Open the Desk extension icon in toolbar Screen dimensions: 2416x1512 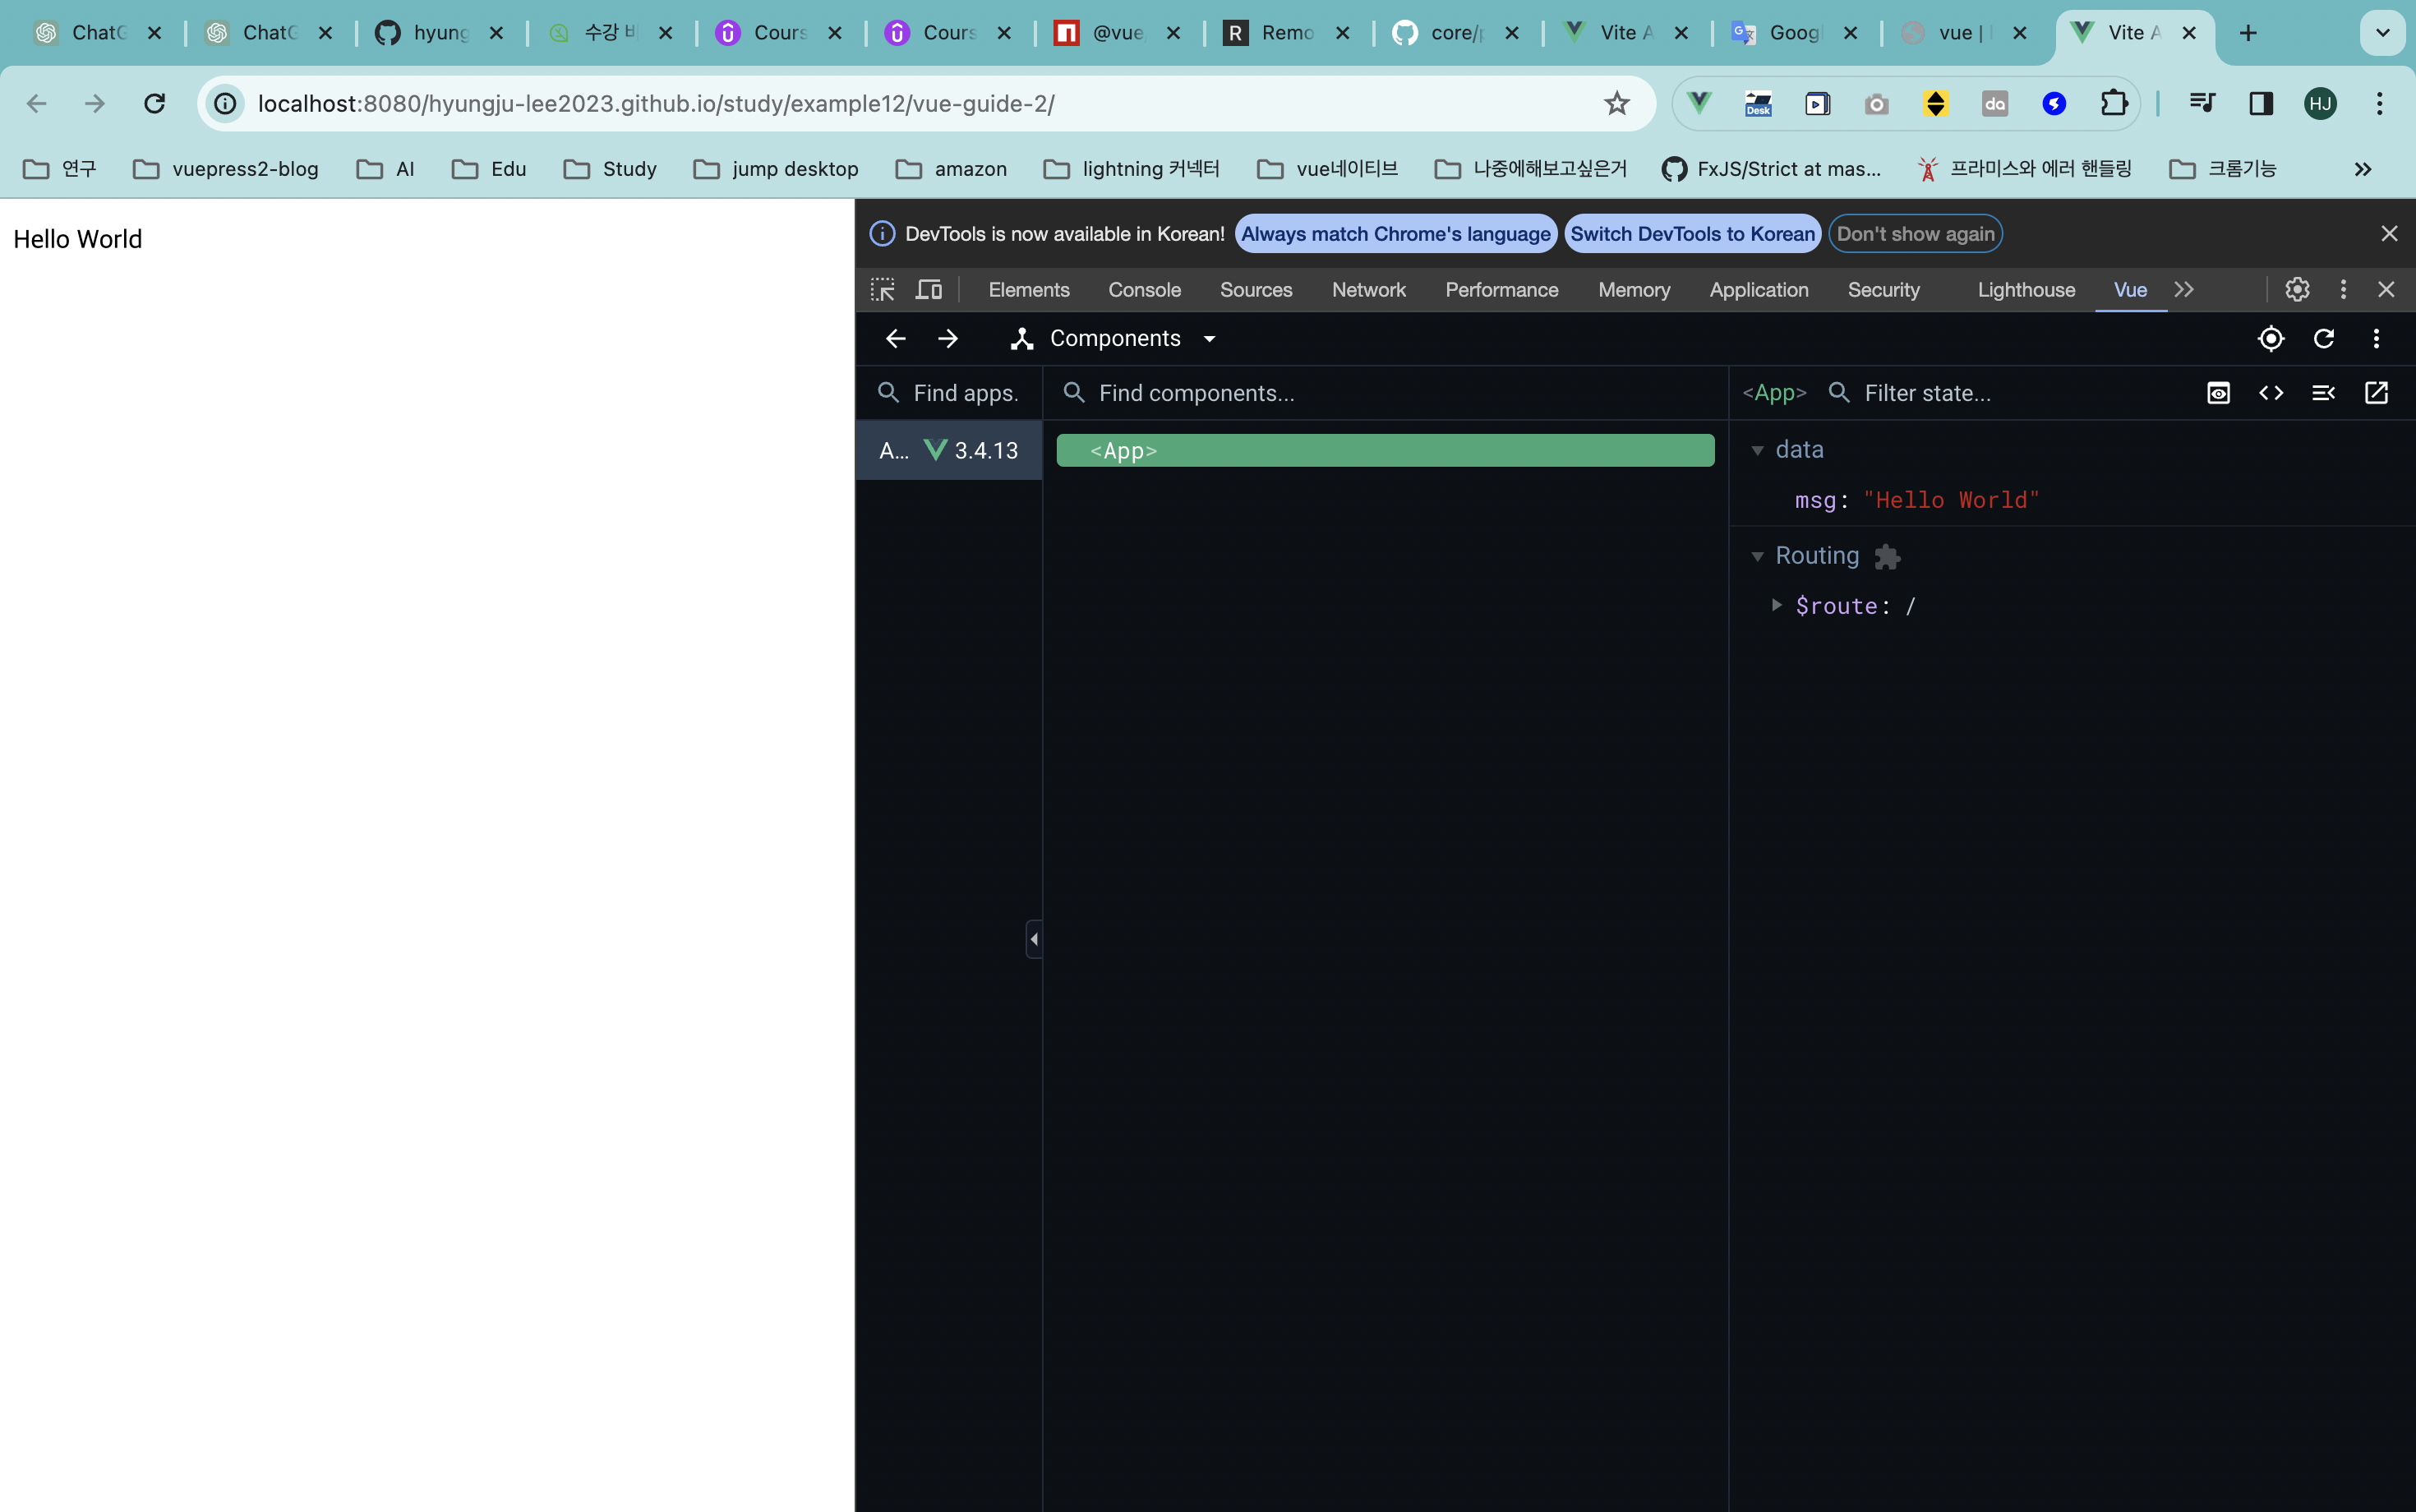click(1758, 103)
